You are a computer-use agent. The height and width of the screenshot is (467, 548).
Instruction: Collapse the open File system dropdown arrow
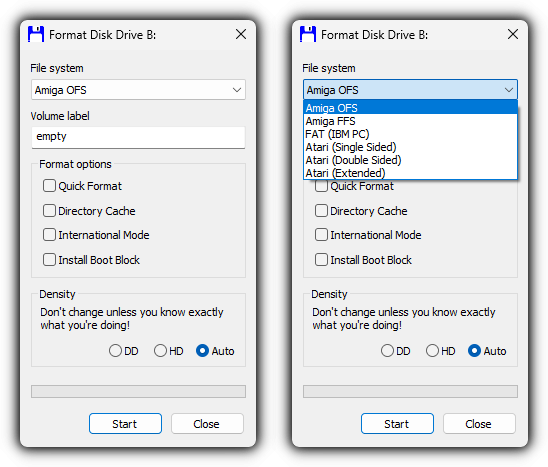[x=509, y=90]
